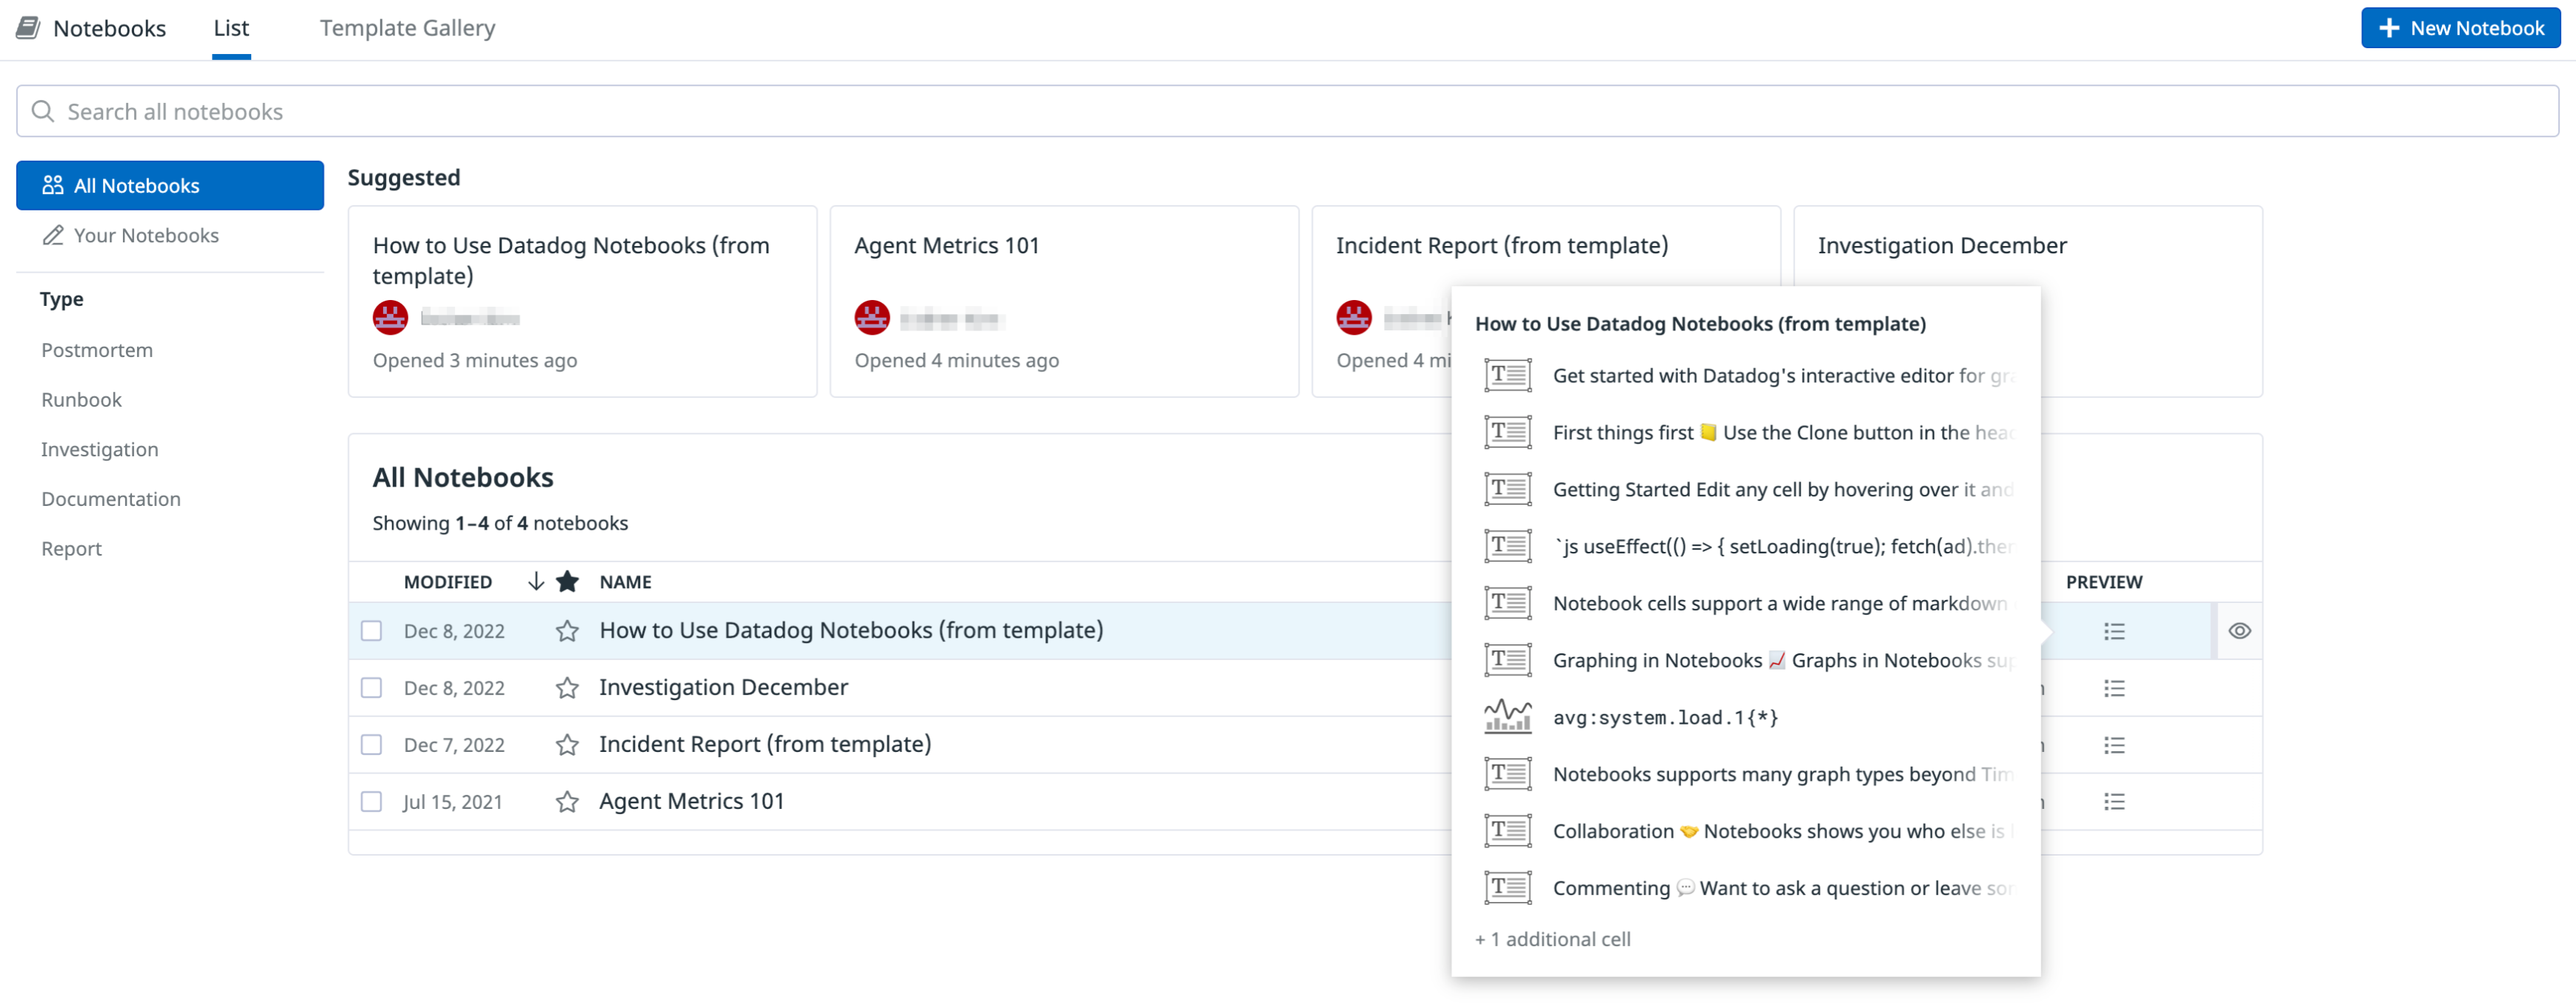Click the Notebooks book icon in header
The image size is (2576, 1006).
(28, 27)
